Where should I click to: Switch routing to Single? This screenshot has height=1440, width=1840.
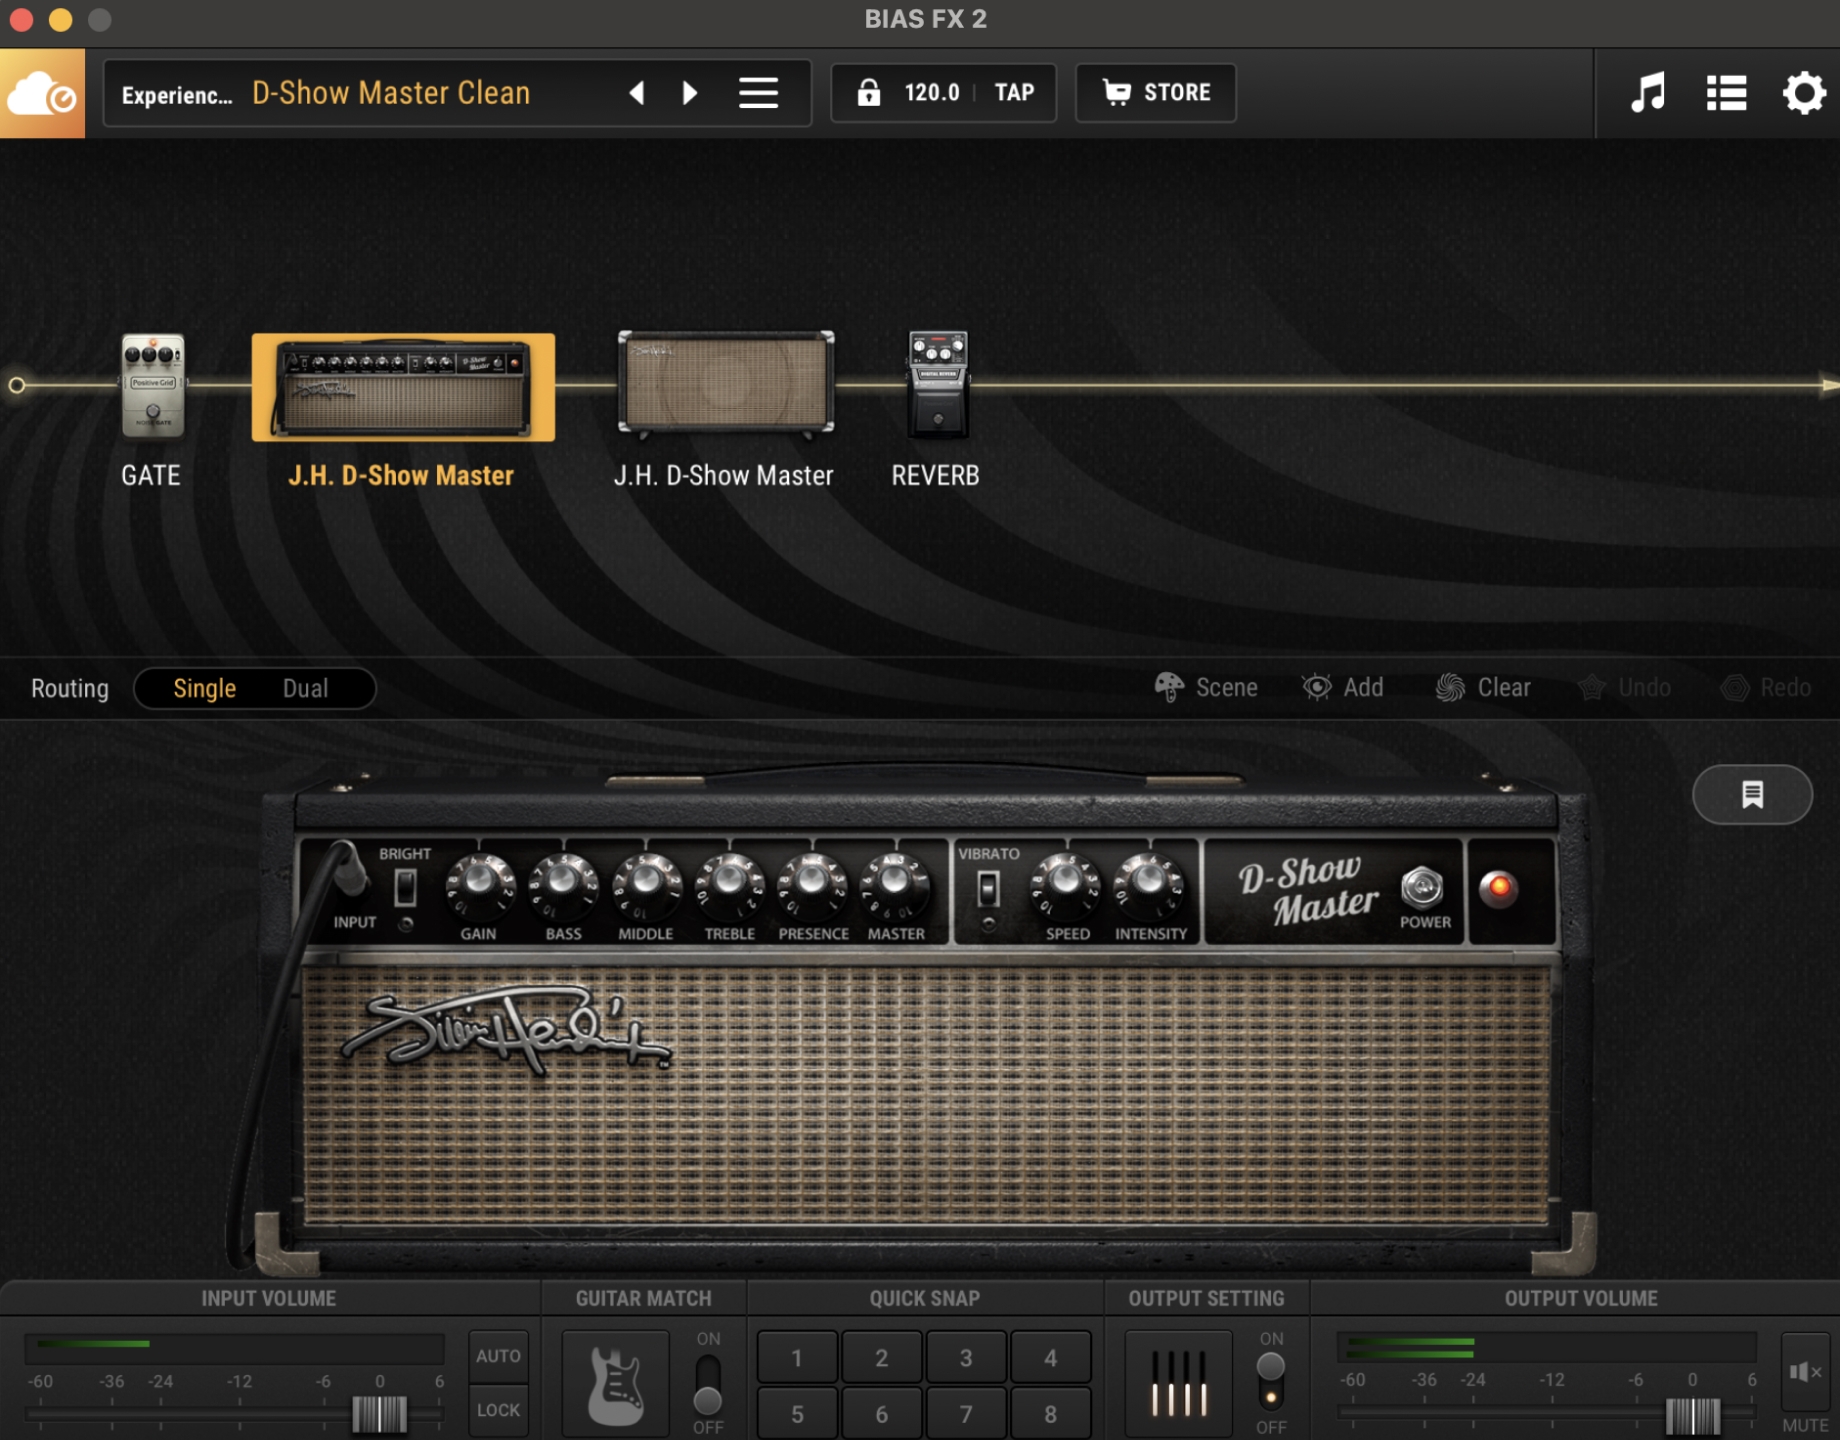[204, 688]
